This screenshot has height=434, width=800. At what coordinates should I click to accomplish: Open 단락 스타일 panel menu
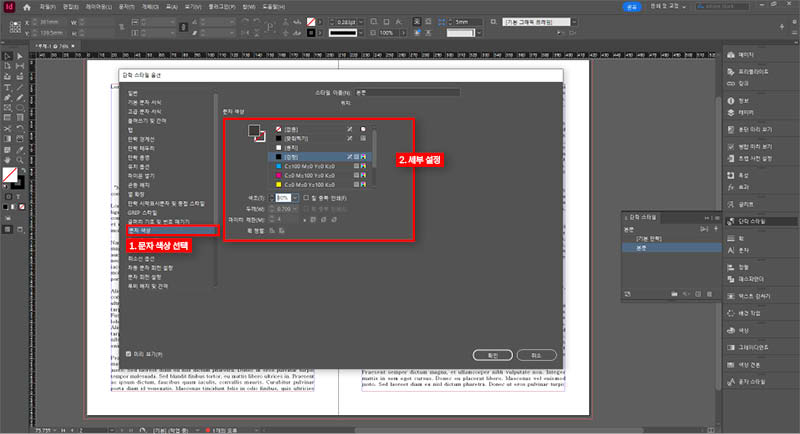[x=717, y=218]
